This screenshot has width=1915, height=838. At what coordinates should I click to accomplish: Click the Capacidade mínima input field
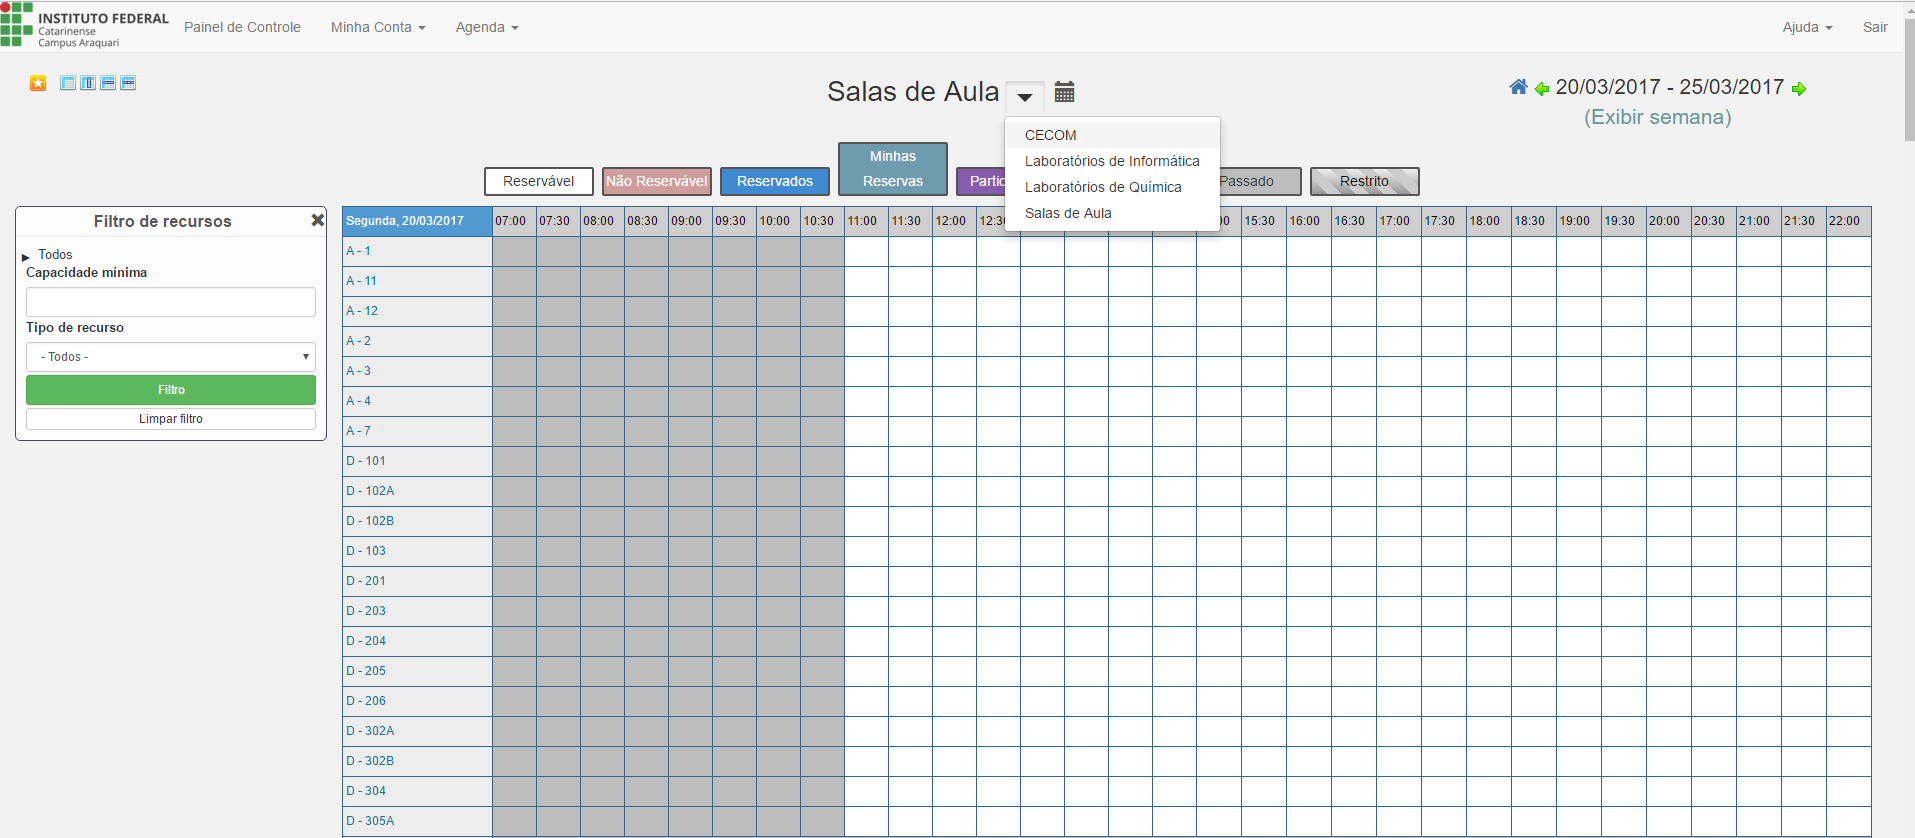pyautogui.click(x=171, y=302)
